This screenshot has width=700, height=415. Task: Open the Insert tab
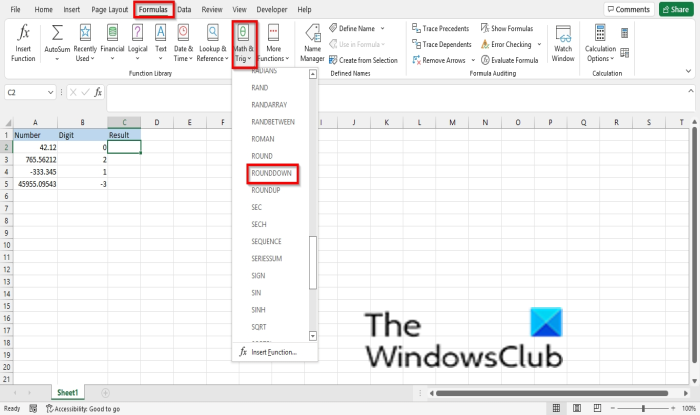(x=71, y=9)
